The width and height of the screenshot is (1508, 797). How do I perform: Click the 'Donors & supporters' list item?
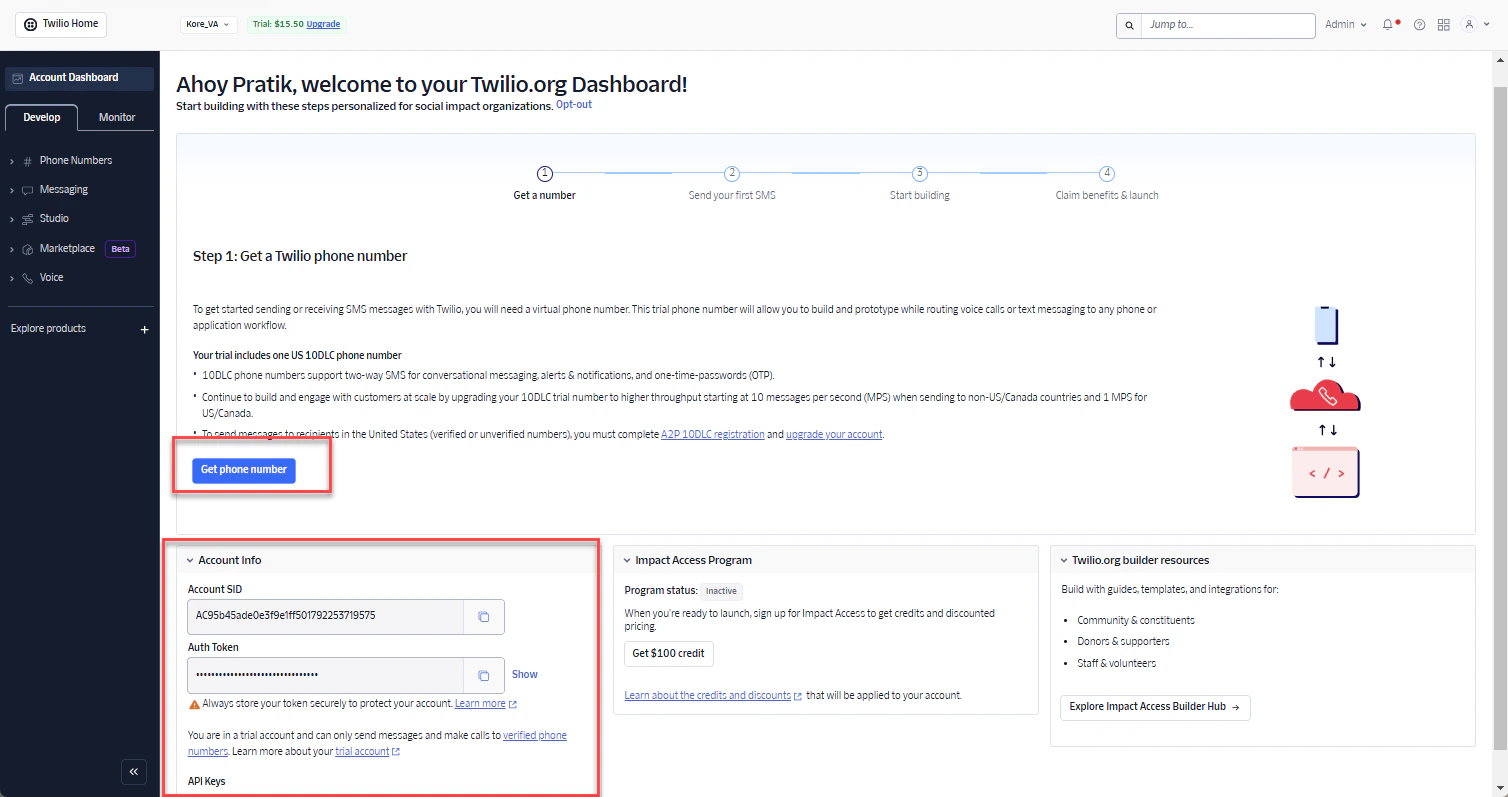(1123, 642)
